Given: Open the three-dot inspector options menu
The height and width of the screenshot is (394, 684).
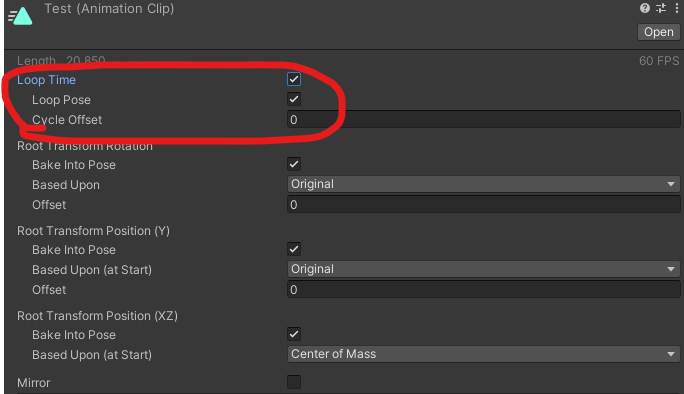Looking at the screenshot, I should 677,8.
